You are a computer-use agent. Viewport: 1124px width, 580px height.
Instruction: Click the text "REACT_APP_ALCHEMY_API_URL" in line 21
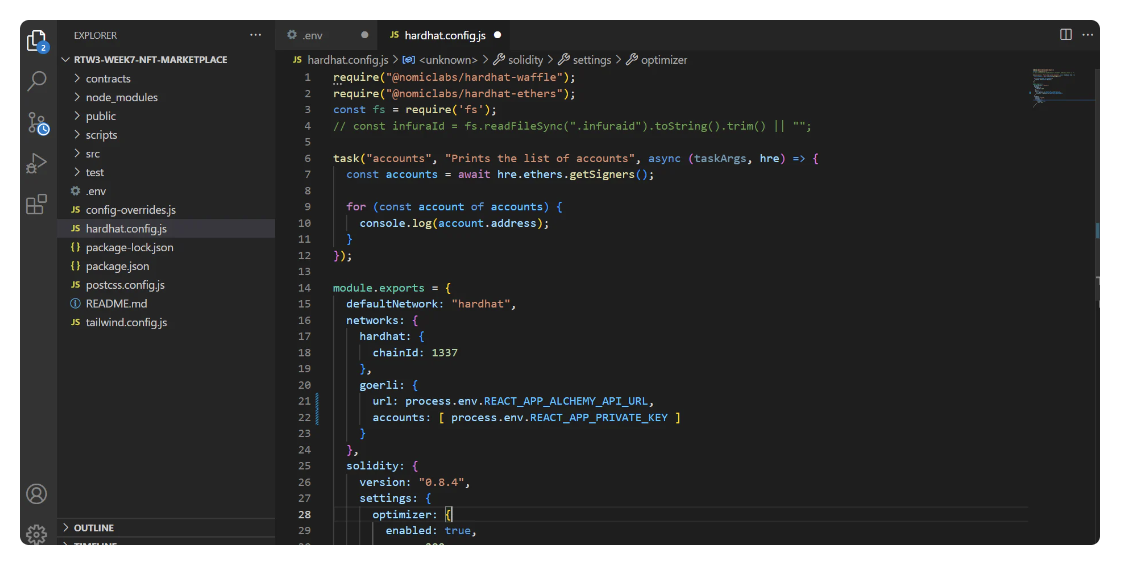(566, 401)
